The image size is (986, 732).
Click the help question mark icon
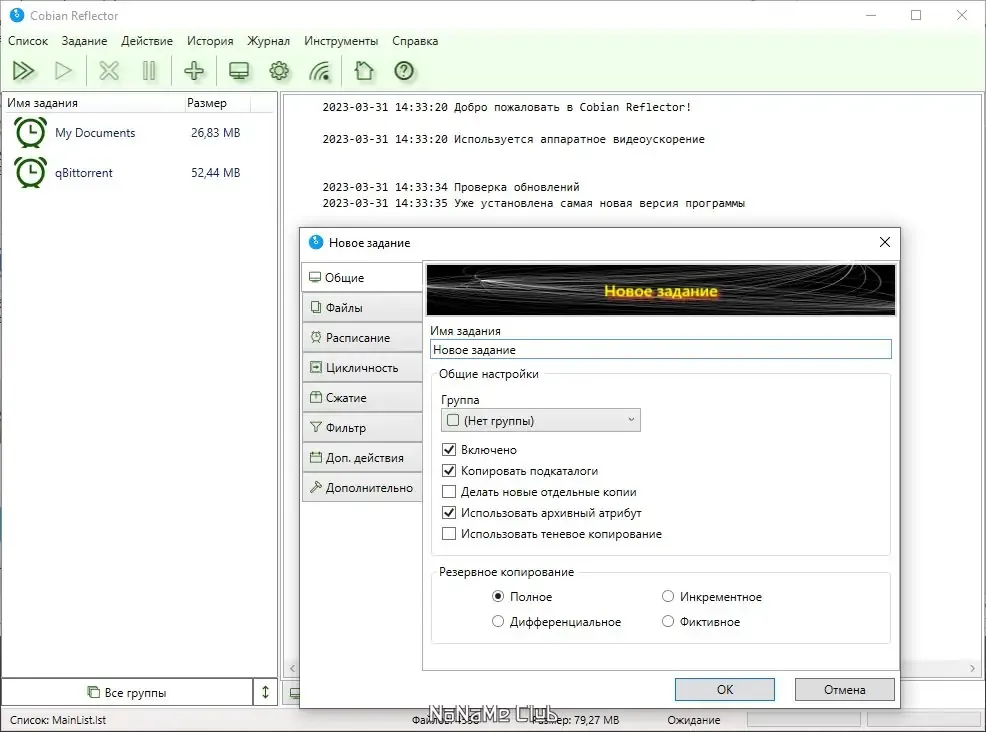tap(404, 71)
